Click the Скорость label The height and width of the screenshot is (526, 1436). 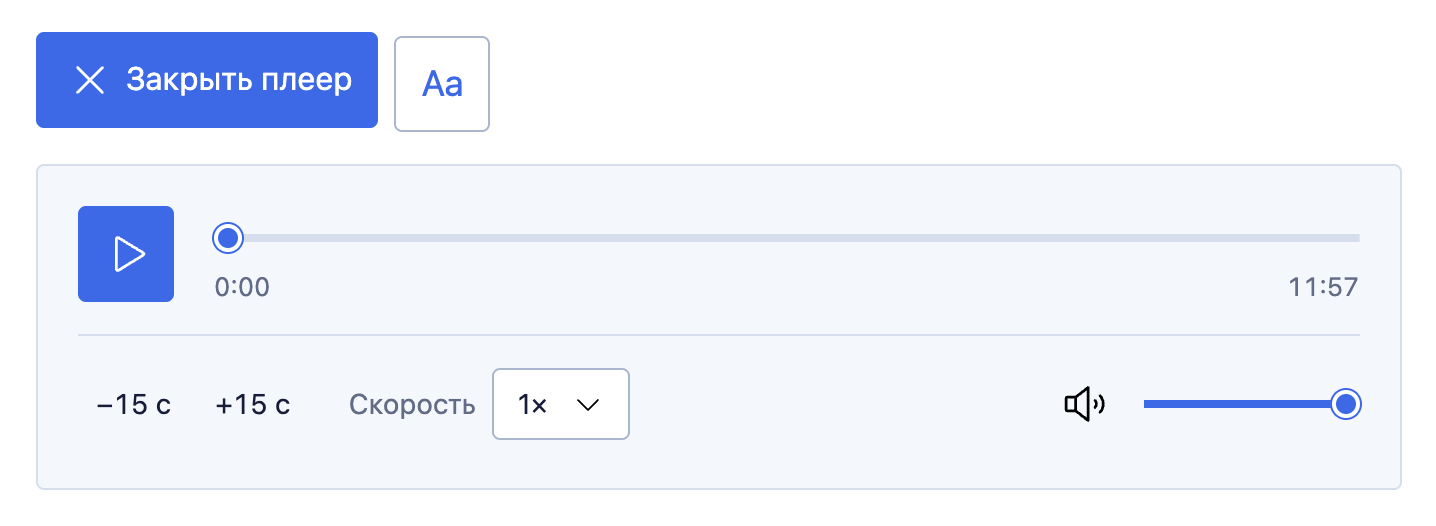tap(412, 405)
